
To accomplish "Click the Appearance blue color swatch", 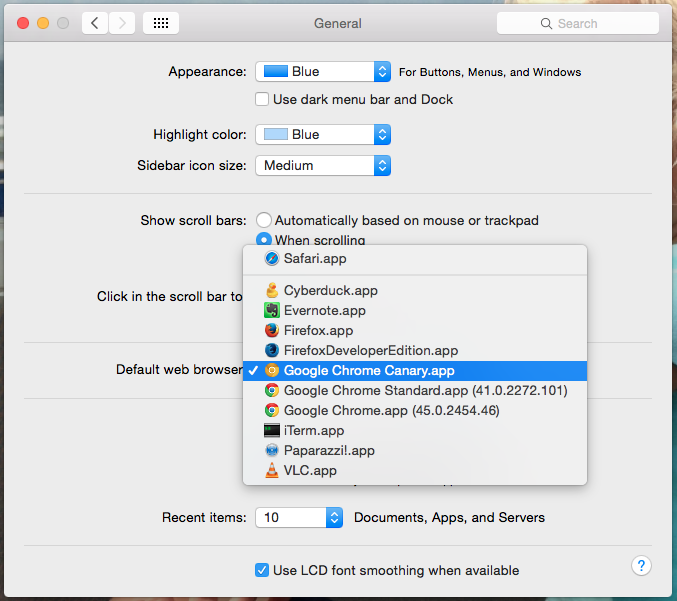I will pyautogui.click(x=275, y=71).
